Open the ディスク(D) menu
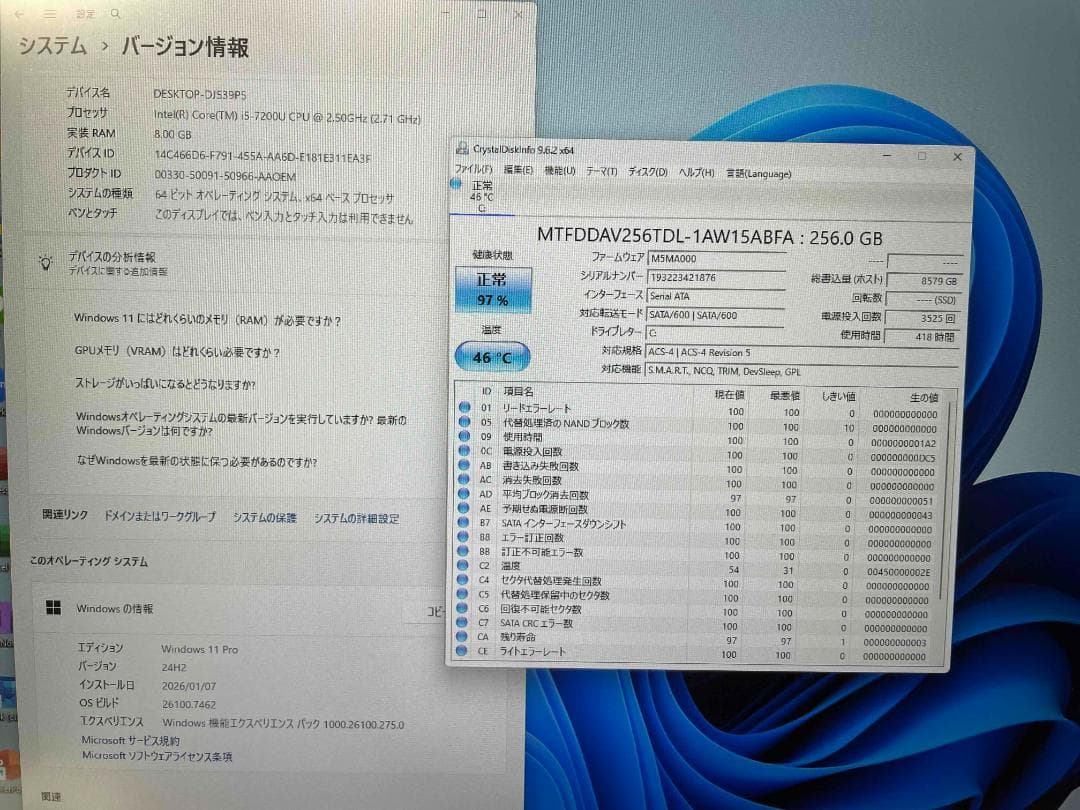The image size is (1080, 810). pos(647,172)
